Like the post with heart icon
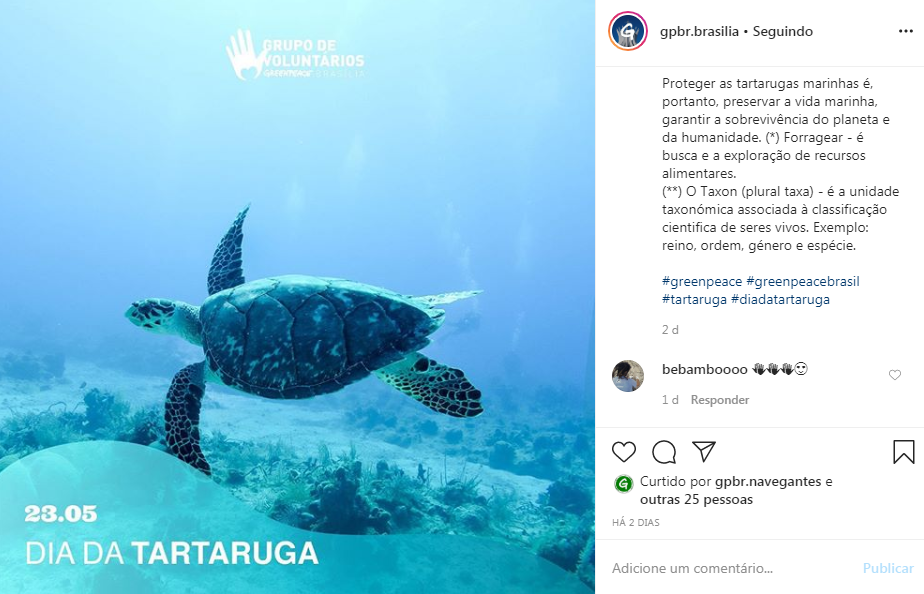Image resolution: width=924 pixels, height=594 pixels. coord(623,452)
